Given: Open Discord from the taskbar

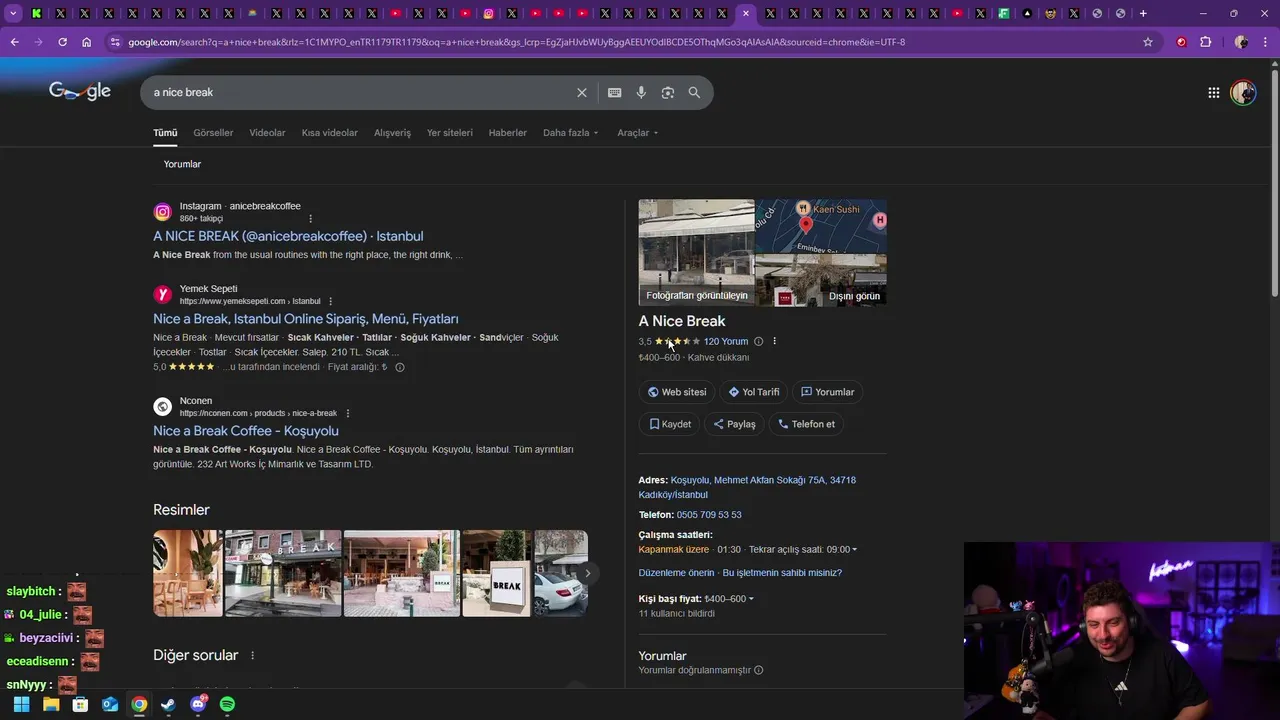Looking at the screenshot, I should tap(198, 704).
